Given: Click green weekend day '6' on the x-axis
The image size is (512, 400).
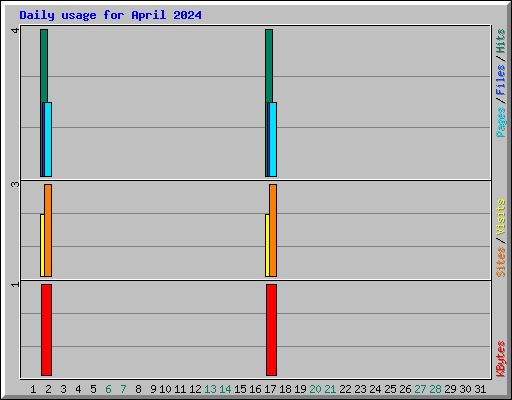Looking at the screenshot, I should tap(108, 389).
